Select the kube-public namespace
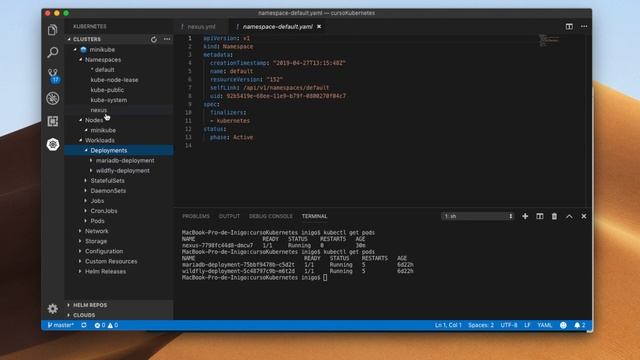This screenshot has height=360, width=640. (107, 90)
